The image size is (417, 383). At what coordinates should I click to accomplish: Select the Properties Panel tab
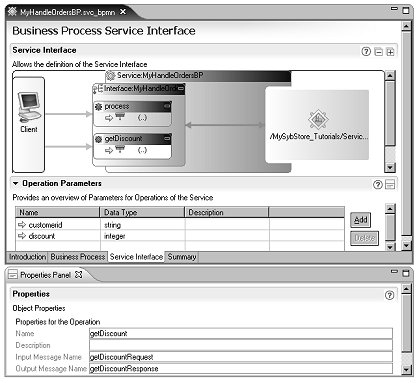pos(46,275)
